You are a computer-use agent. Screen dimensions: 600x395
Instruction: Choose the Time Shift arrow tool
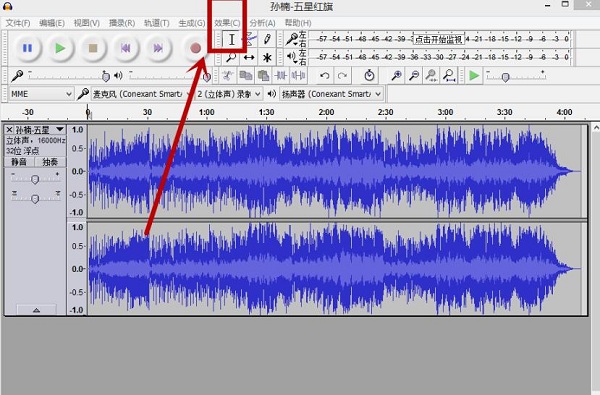[x=249, y=57]
